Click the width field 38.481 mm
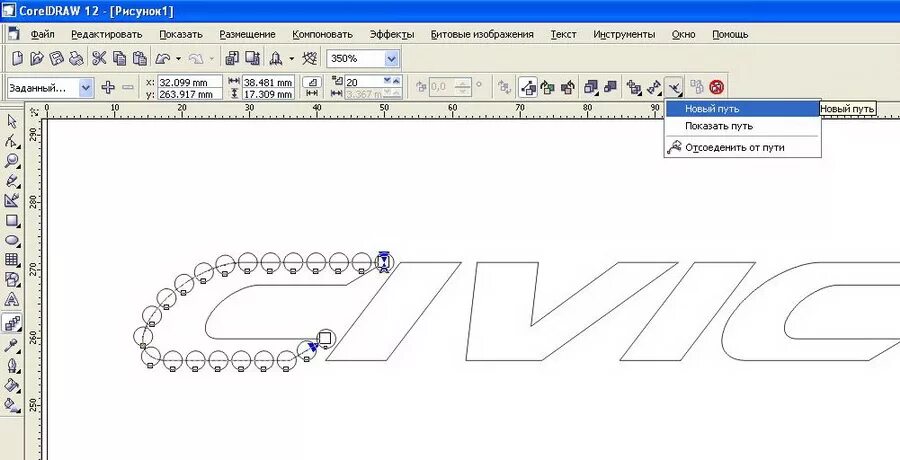Viewport: 900px width, 460px height. coord(268,82)
